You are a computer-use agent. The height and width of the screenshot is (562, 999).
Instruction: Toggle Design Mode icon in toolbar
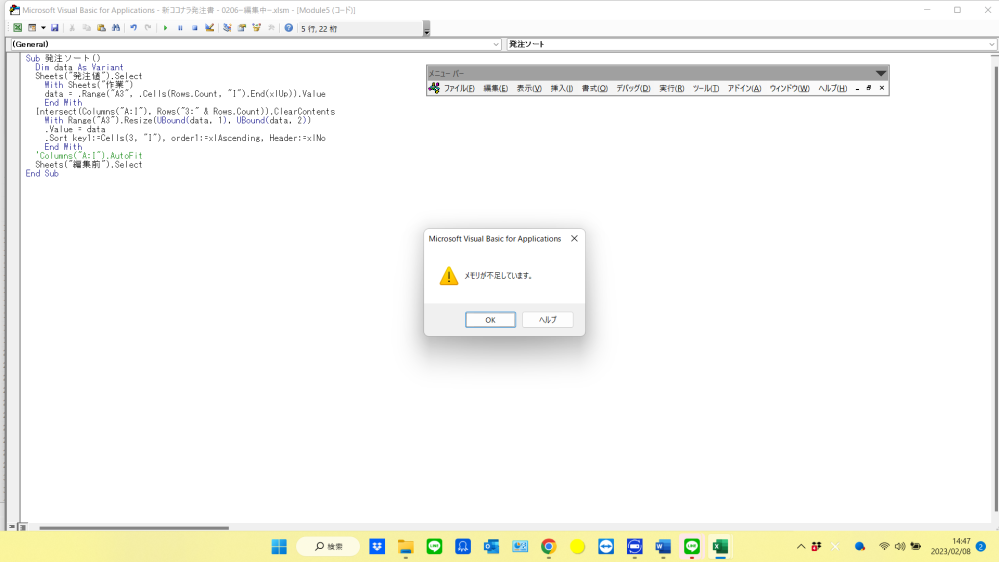209,28
